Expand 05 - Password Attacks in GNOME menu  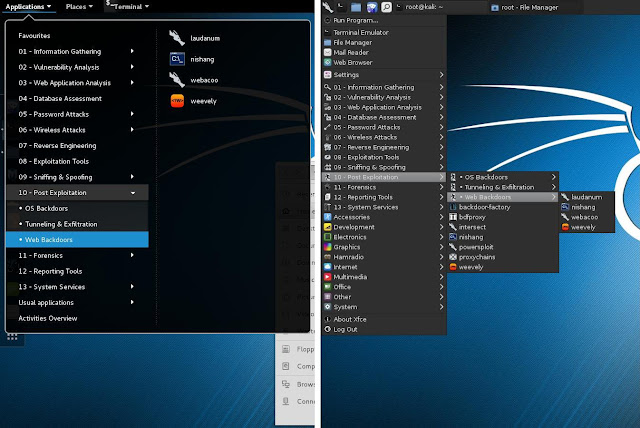coord(77,114)
